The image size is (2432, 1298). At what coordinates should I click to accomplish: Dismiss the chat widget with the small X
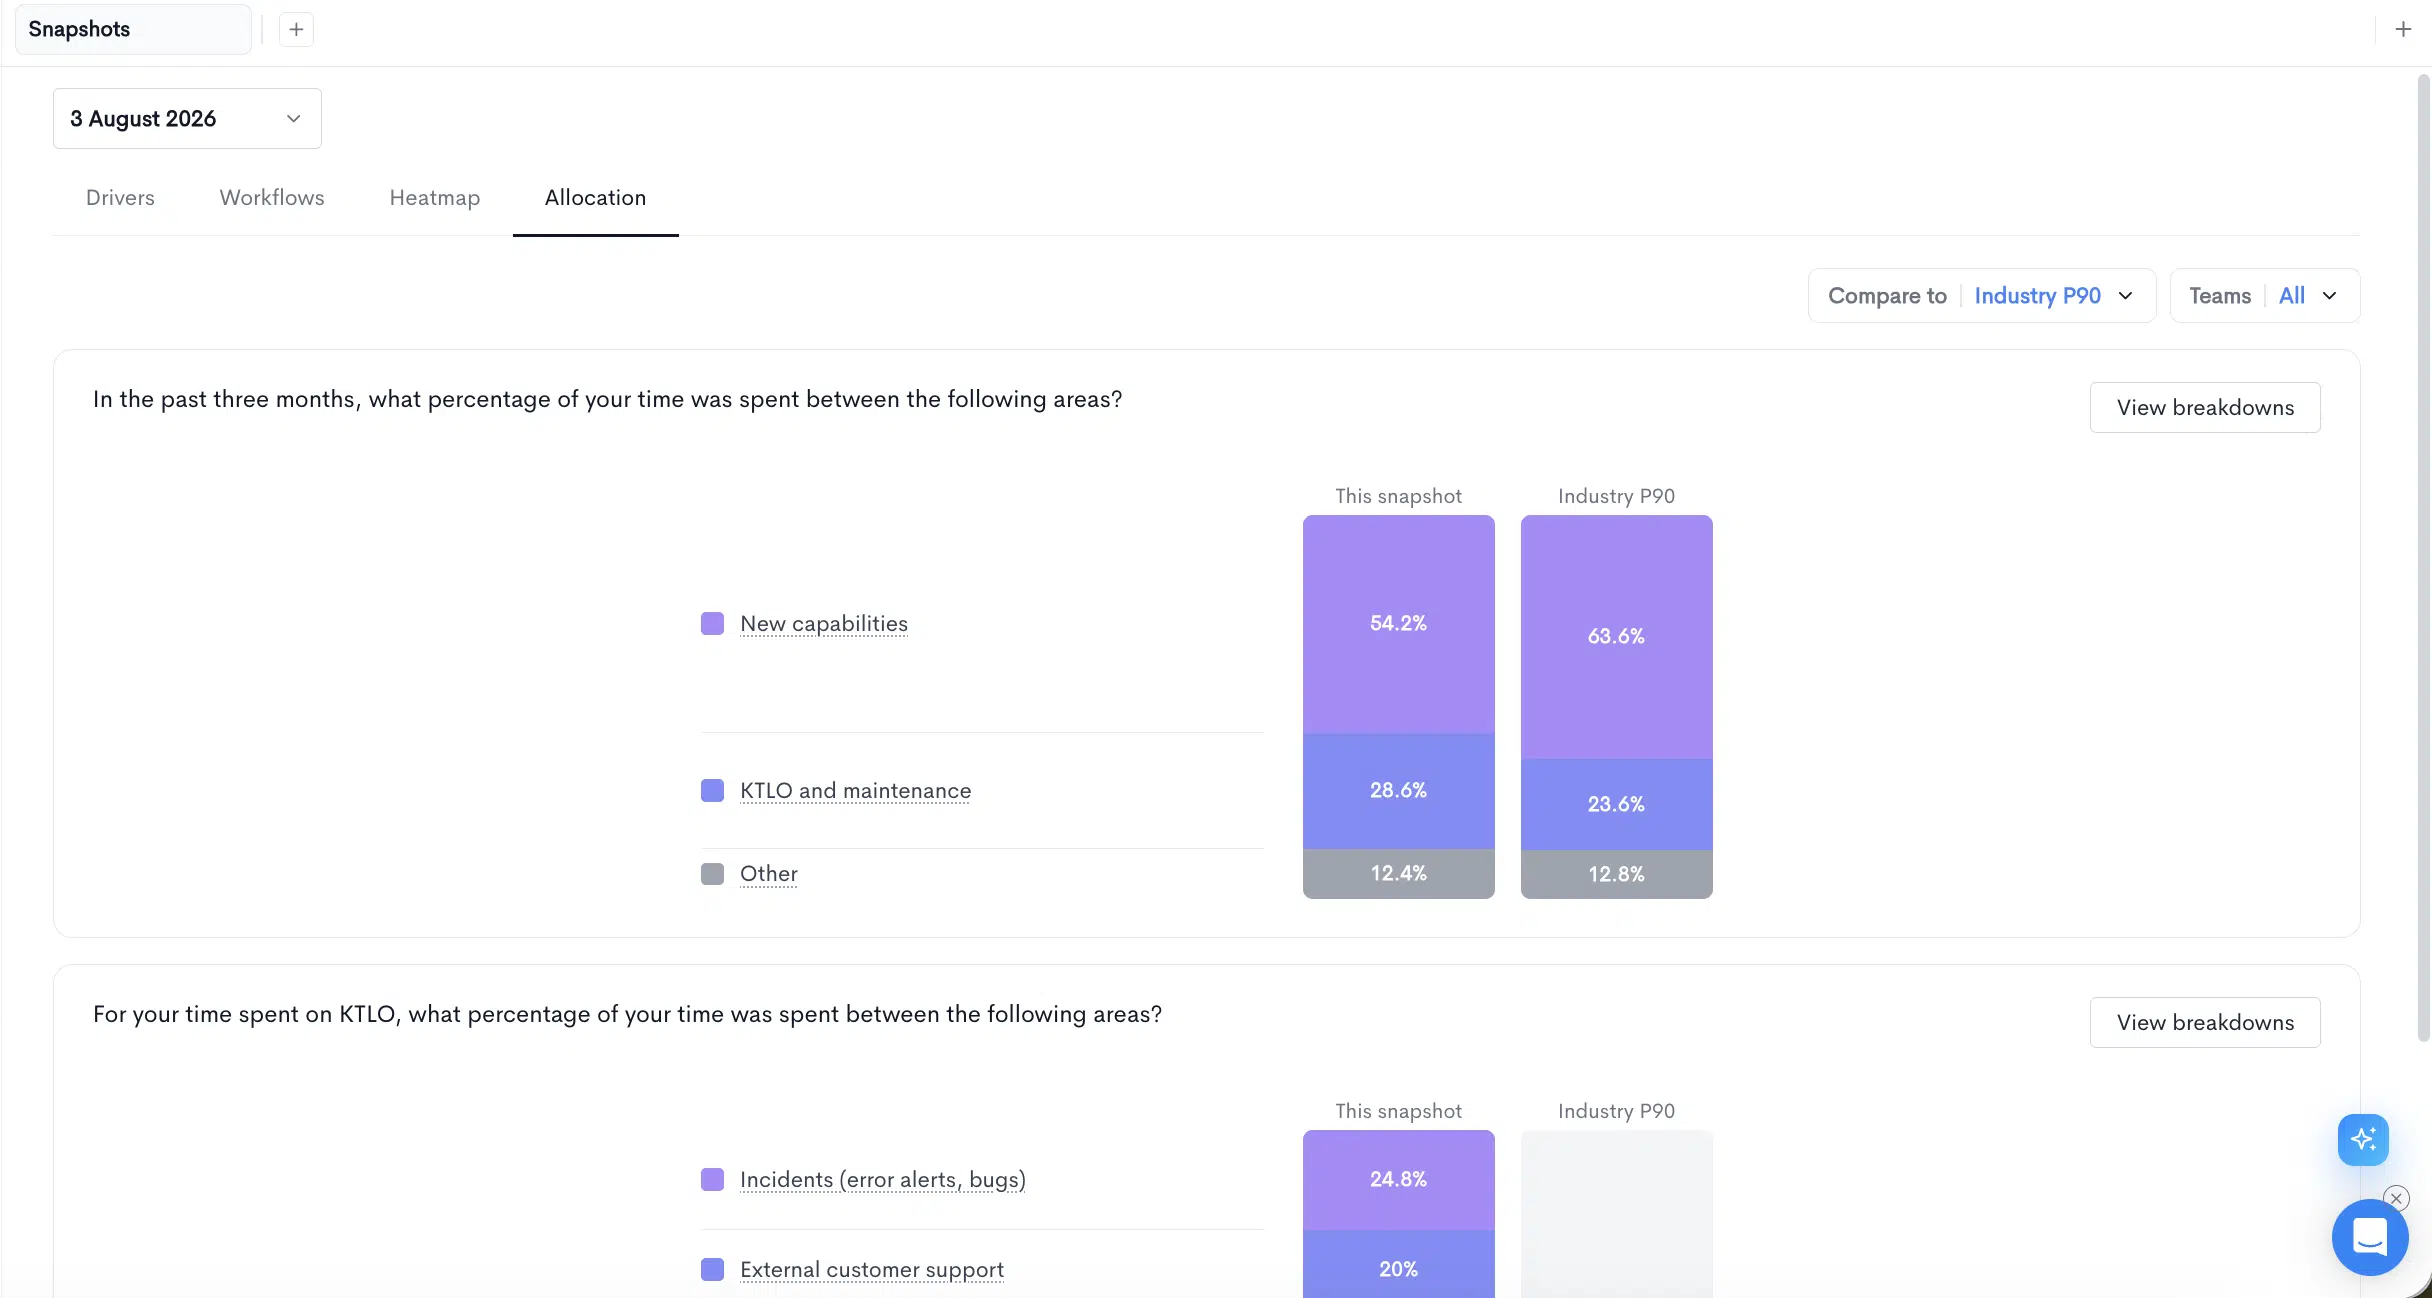coord(2396,1198)
